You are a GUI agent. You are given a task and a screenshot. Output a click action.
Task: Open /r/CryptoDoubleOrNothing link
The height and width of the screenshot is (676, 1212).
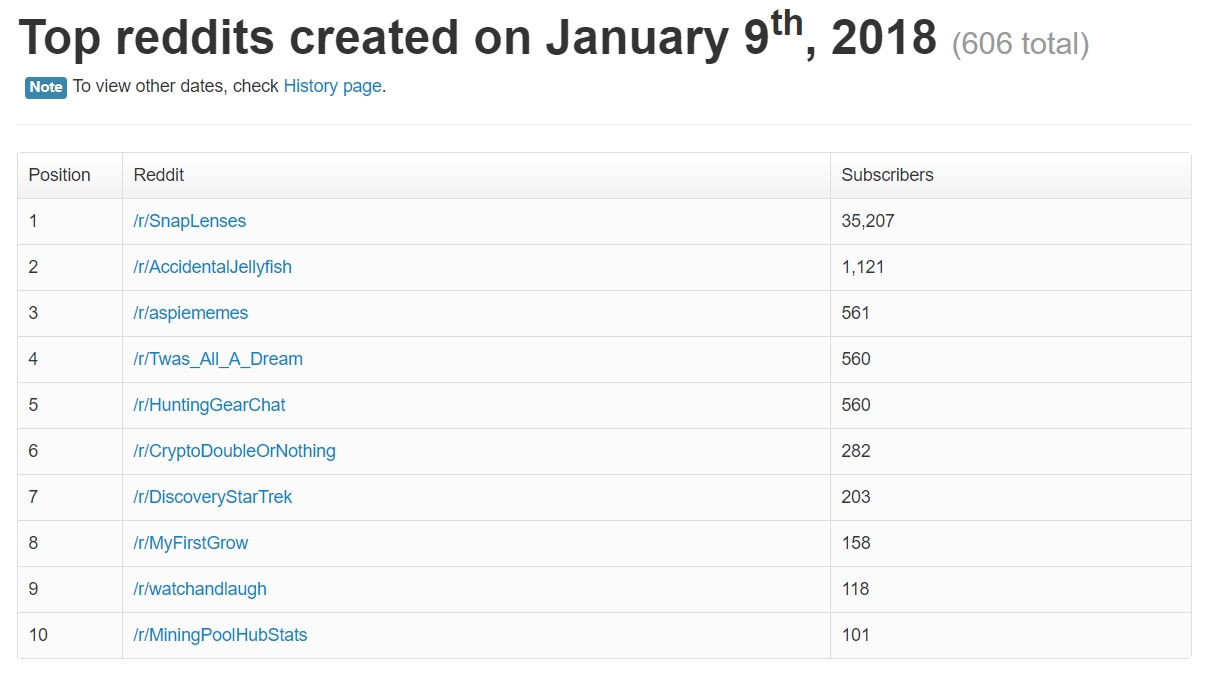click(x=235, y=451)
